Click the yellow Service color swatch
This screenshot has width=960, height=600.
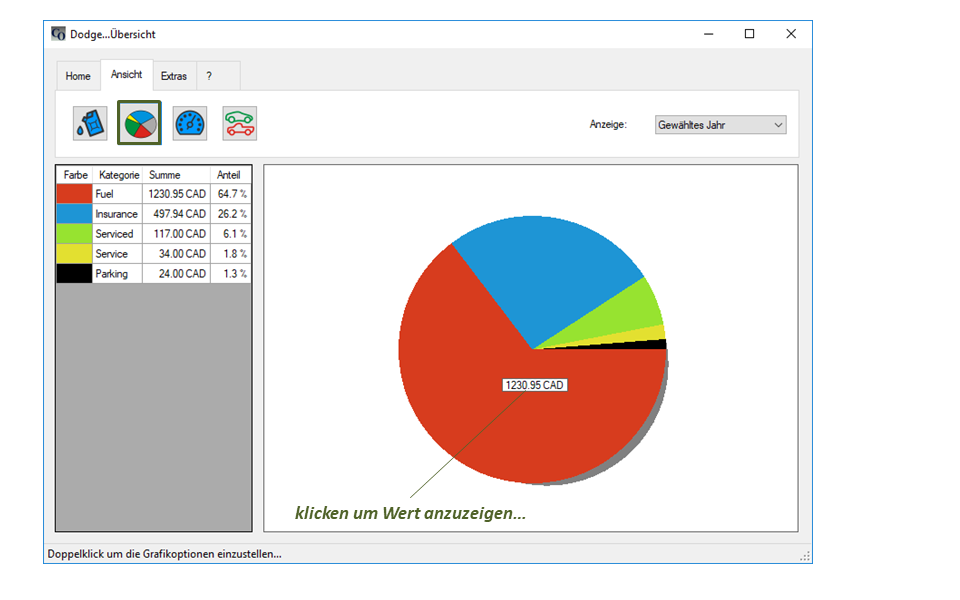(x=74, y=254)
